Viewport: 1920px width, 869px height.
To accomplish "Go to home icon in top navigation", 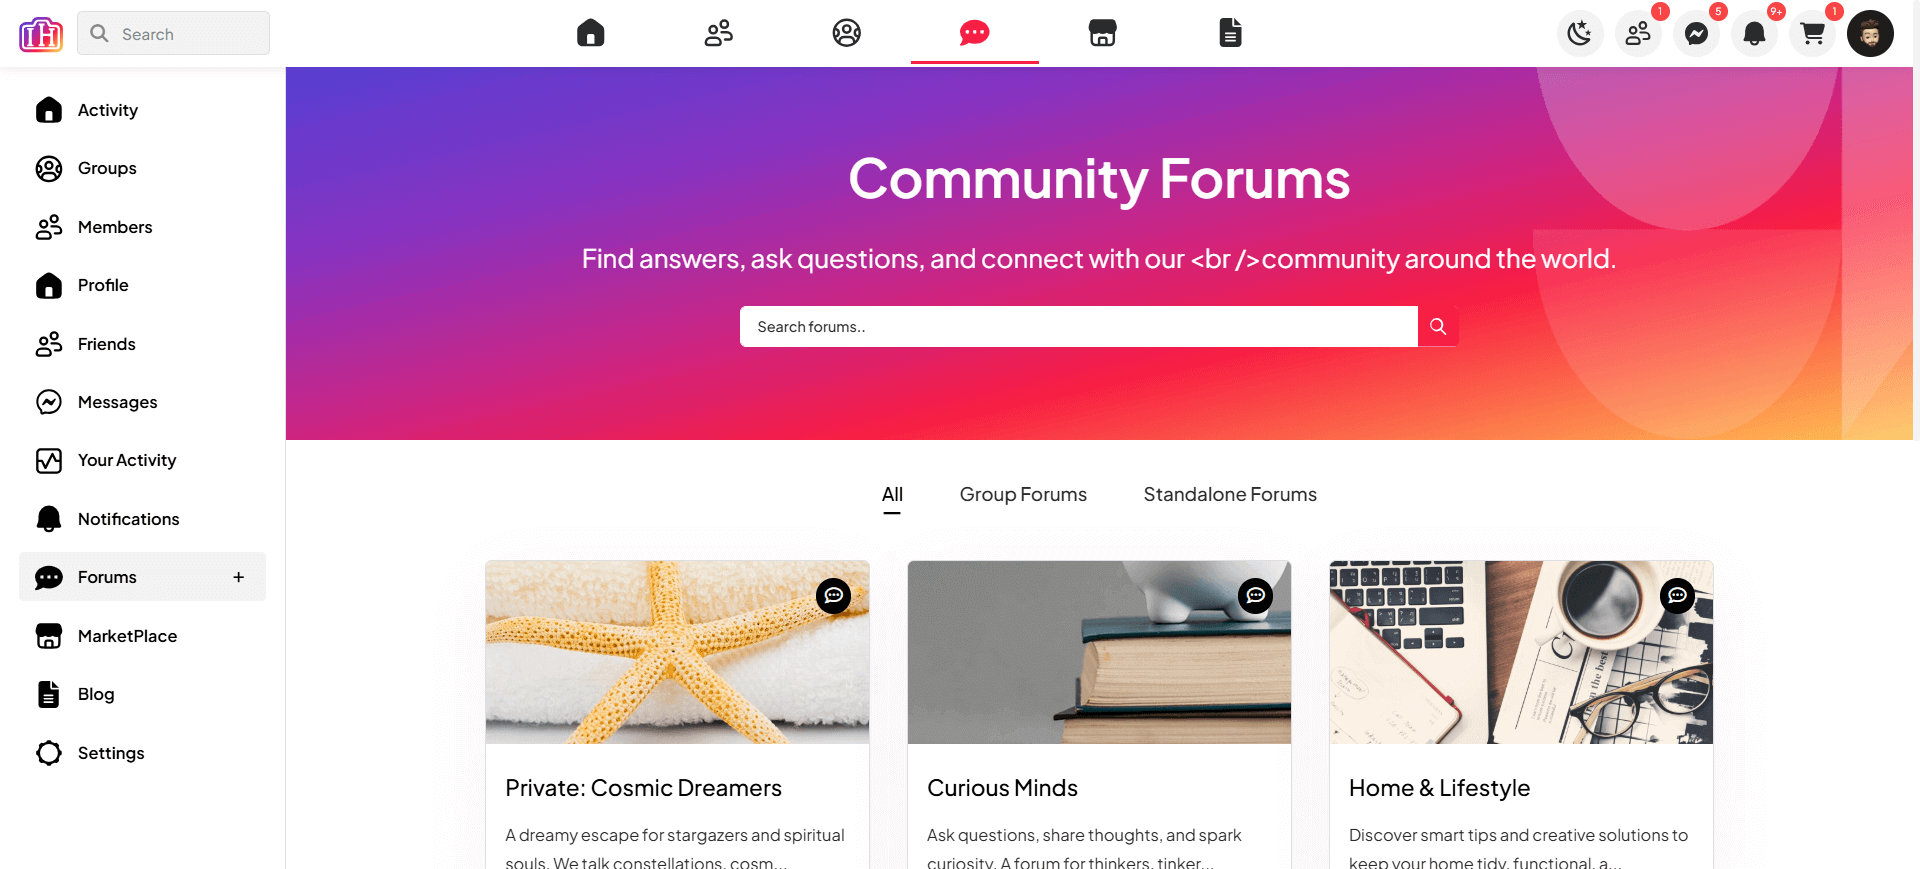I will pyautogui.click(x=591, y=33).
